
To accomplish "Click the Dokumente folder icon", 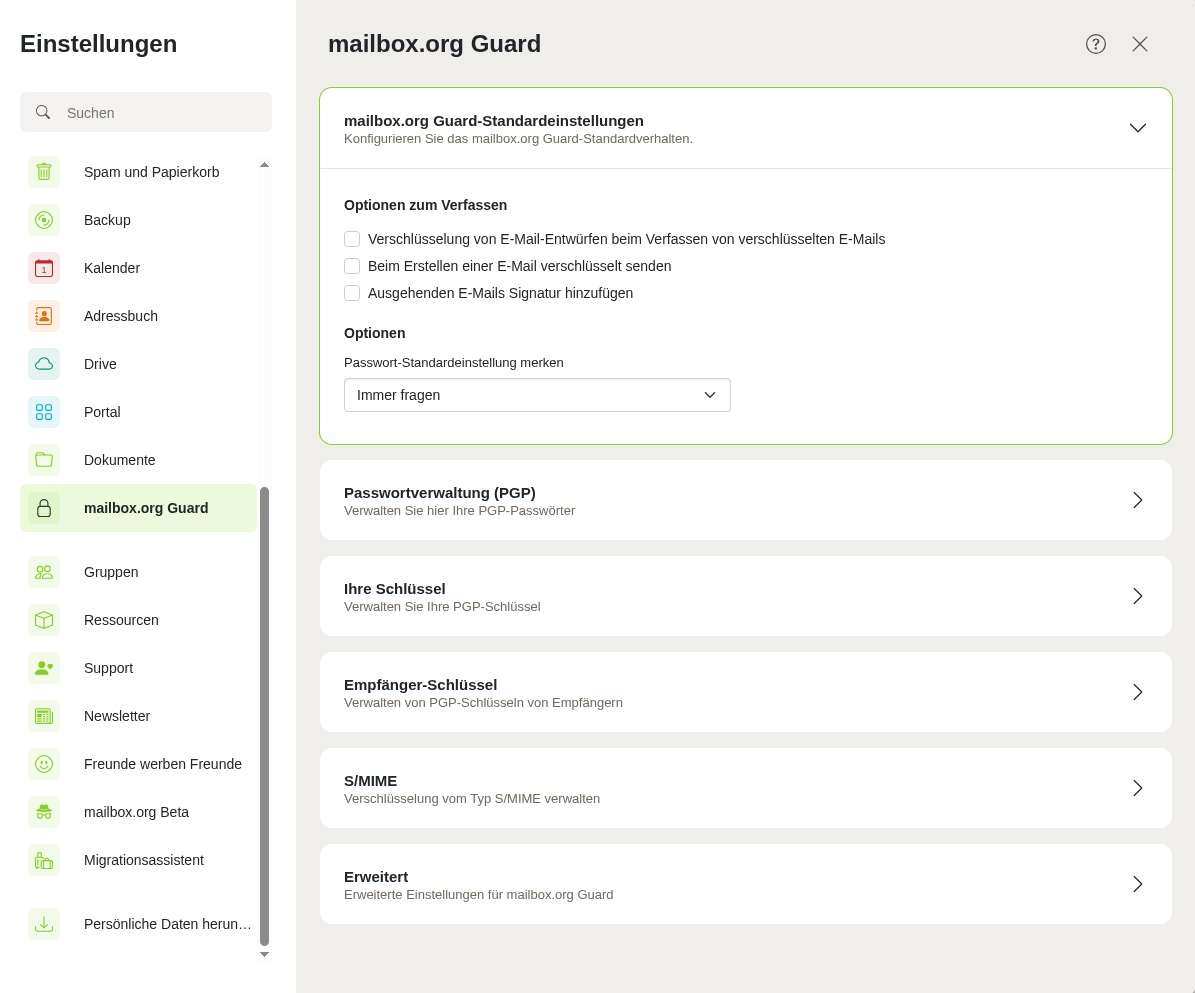I will click(44, 460).
